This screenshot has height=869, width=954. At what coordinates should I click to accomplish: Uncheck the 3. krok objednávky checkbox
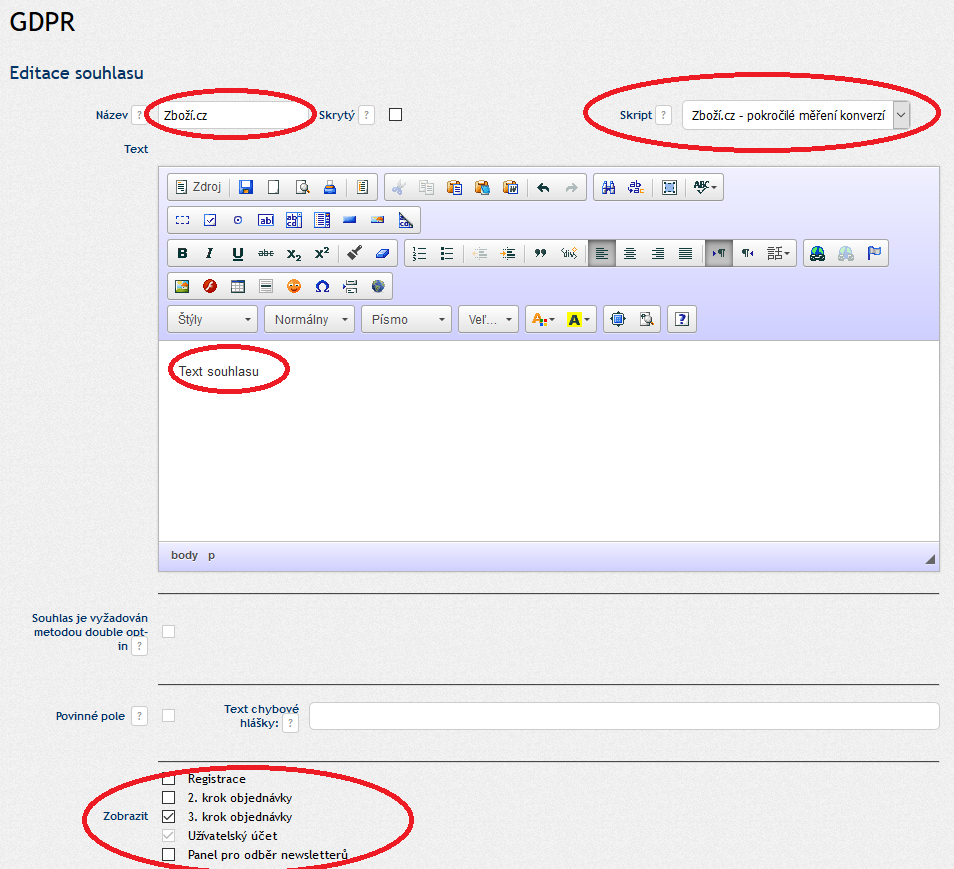168,817
